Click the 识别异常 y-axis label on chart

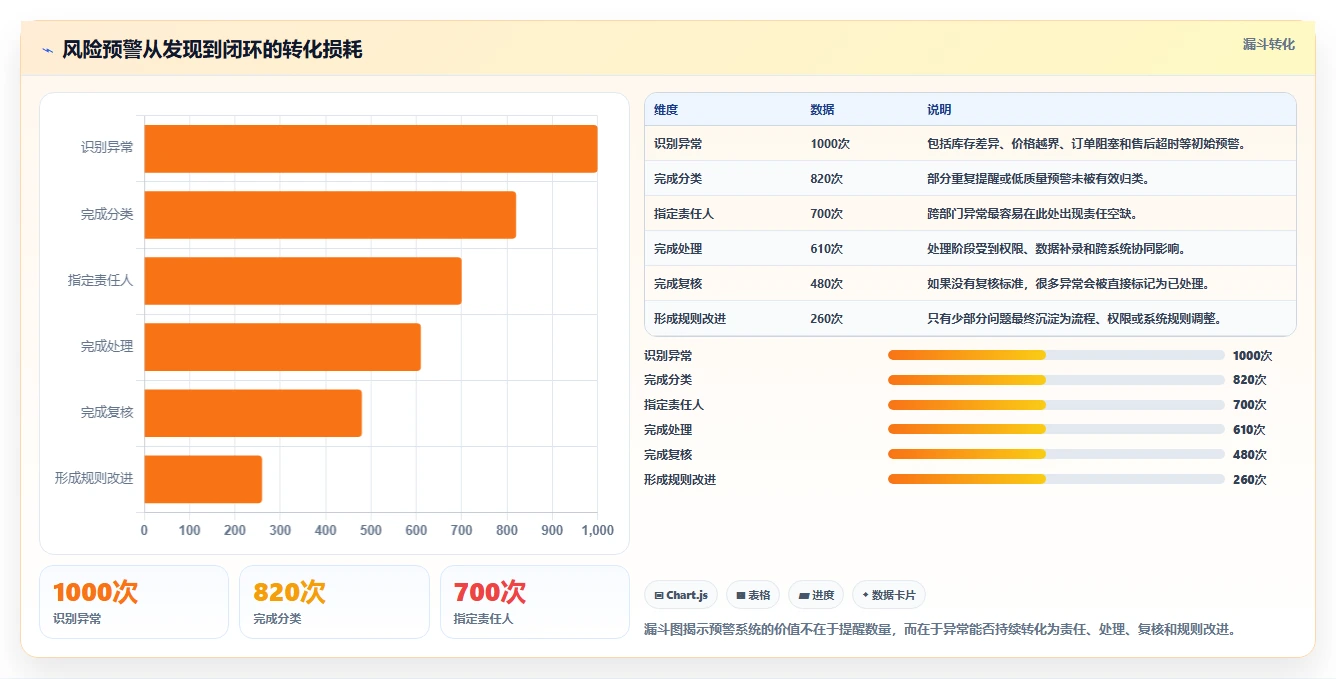(x=107, y=148)
